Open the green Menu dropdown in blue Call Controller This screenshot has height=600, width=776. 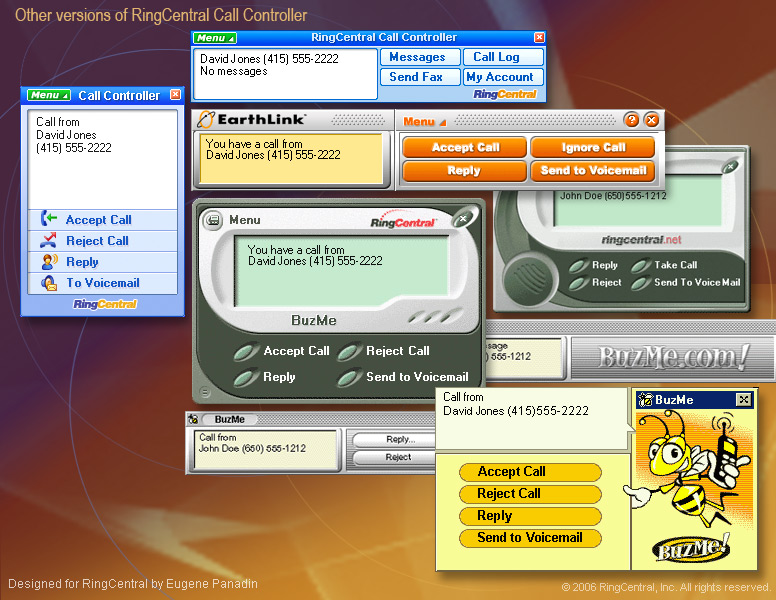pyautogui.click(x=48, y=96)
